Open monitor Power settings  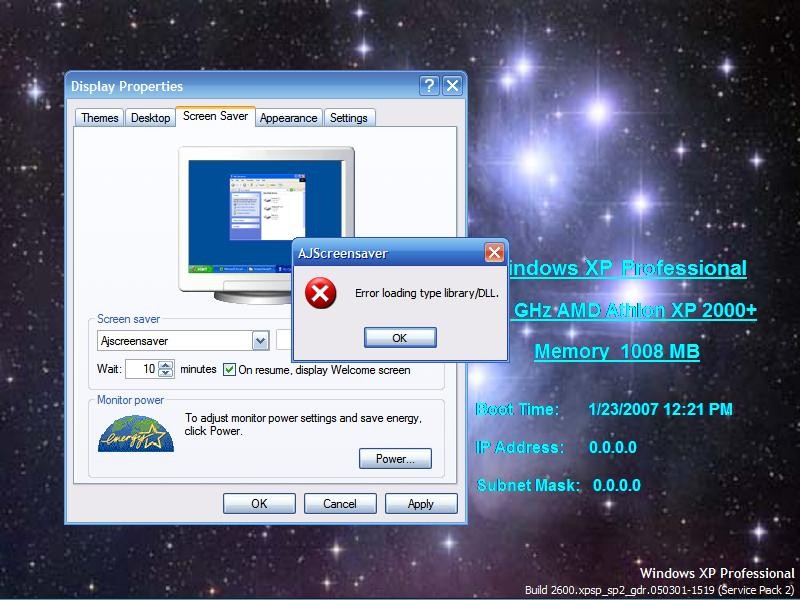coord(395,459)
